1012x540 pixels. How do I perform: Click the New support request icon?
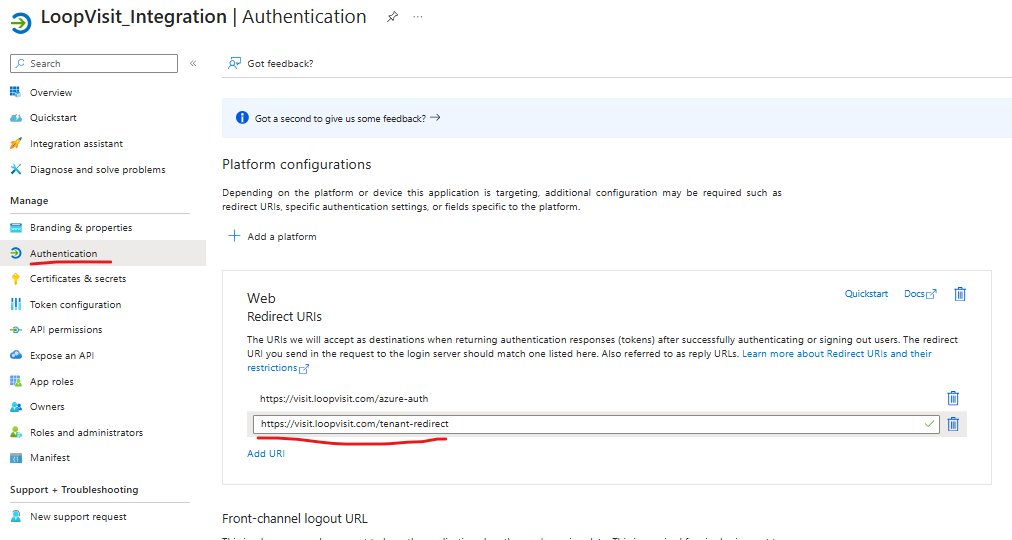point(15,516)
